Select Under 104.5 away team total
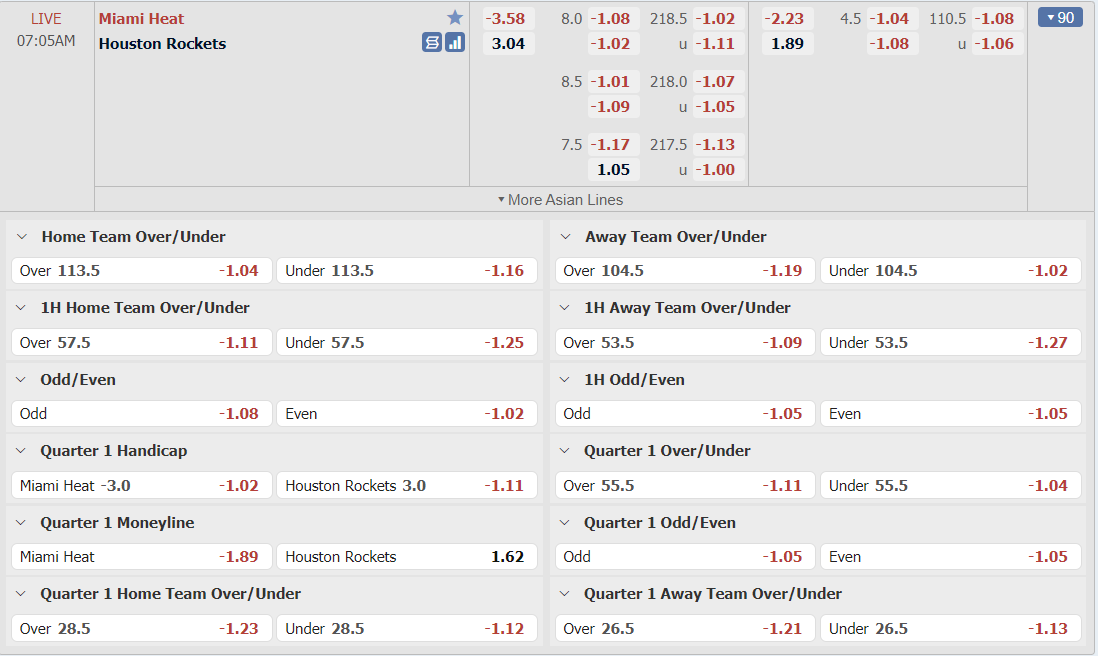This screenshot has height=656, width=1098. tap(951, 271)
